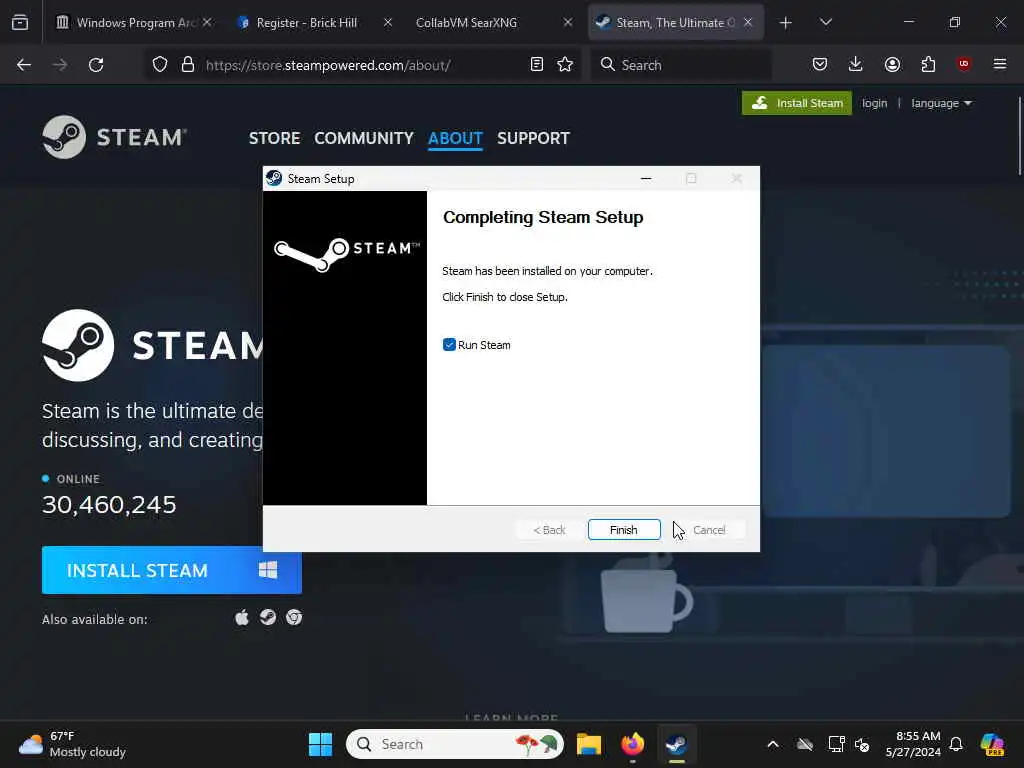Viewport: 1024px width, 768px height.
Task: Open File Explorer from taskbar
Action: point(588,744)
